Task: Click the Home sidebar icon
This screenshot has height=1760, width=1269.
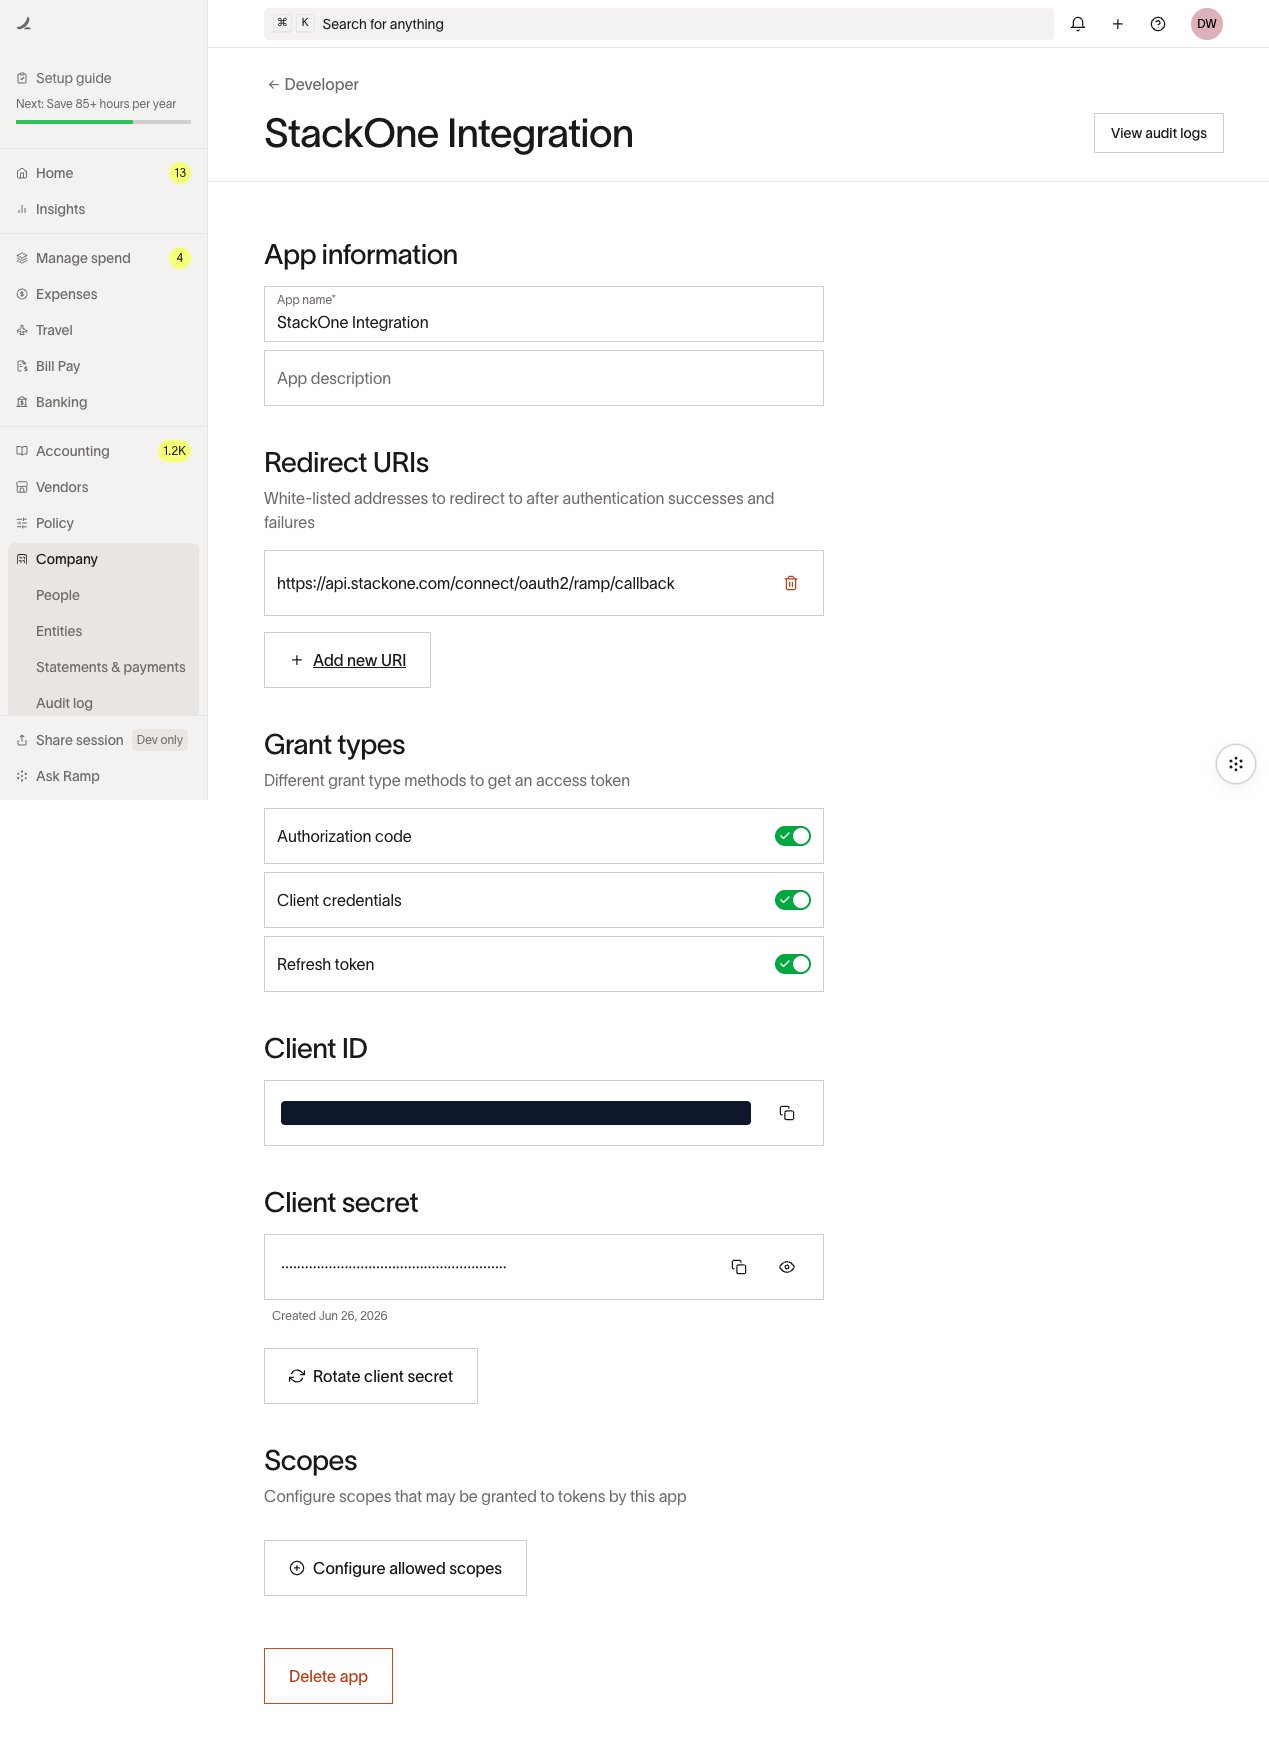Action: (22, 173)
